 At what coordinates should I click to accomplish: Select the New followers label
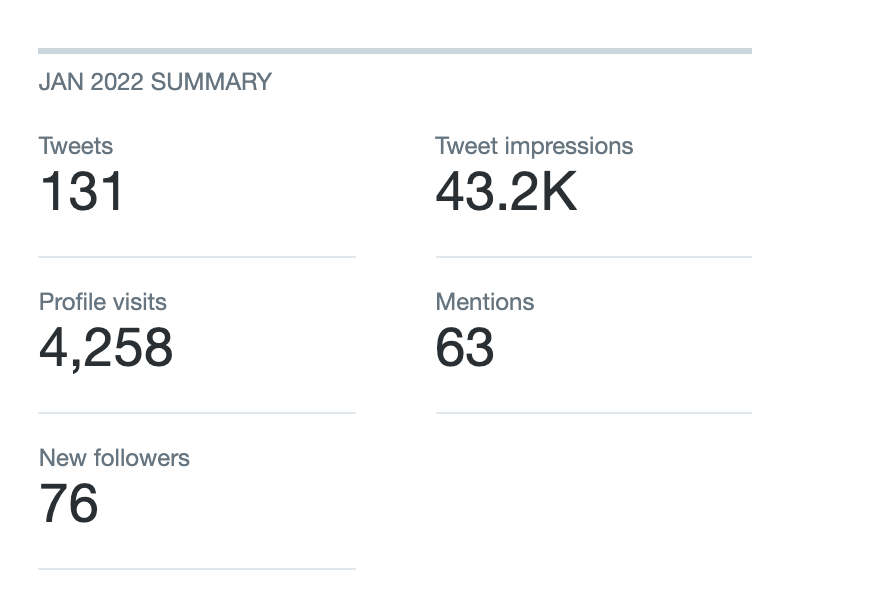tap(114, 458)
